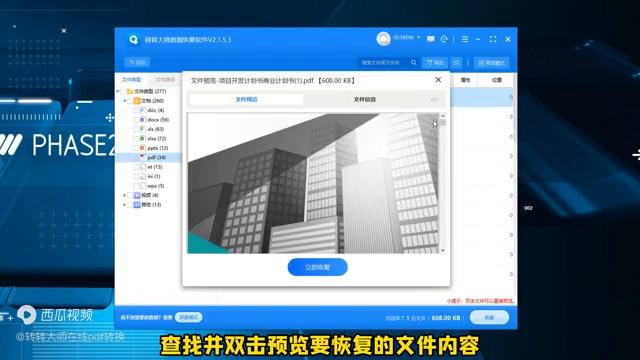
Task: Check the et (13) checkbox
Action: tap(136, 167)
